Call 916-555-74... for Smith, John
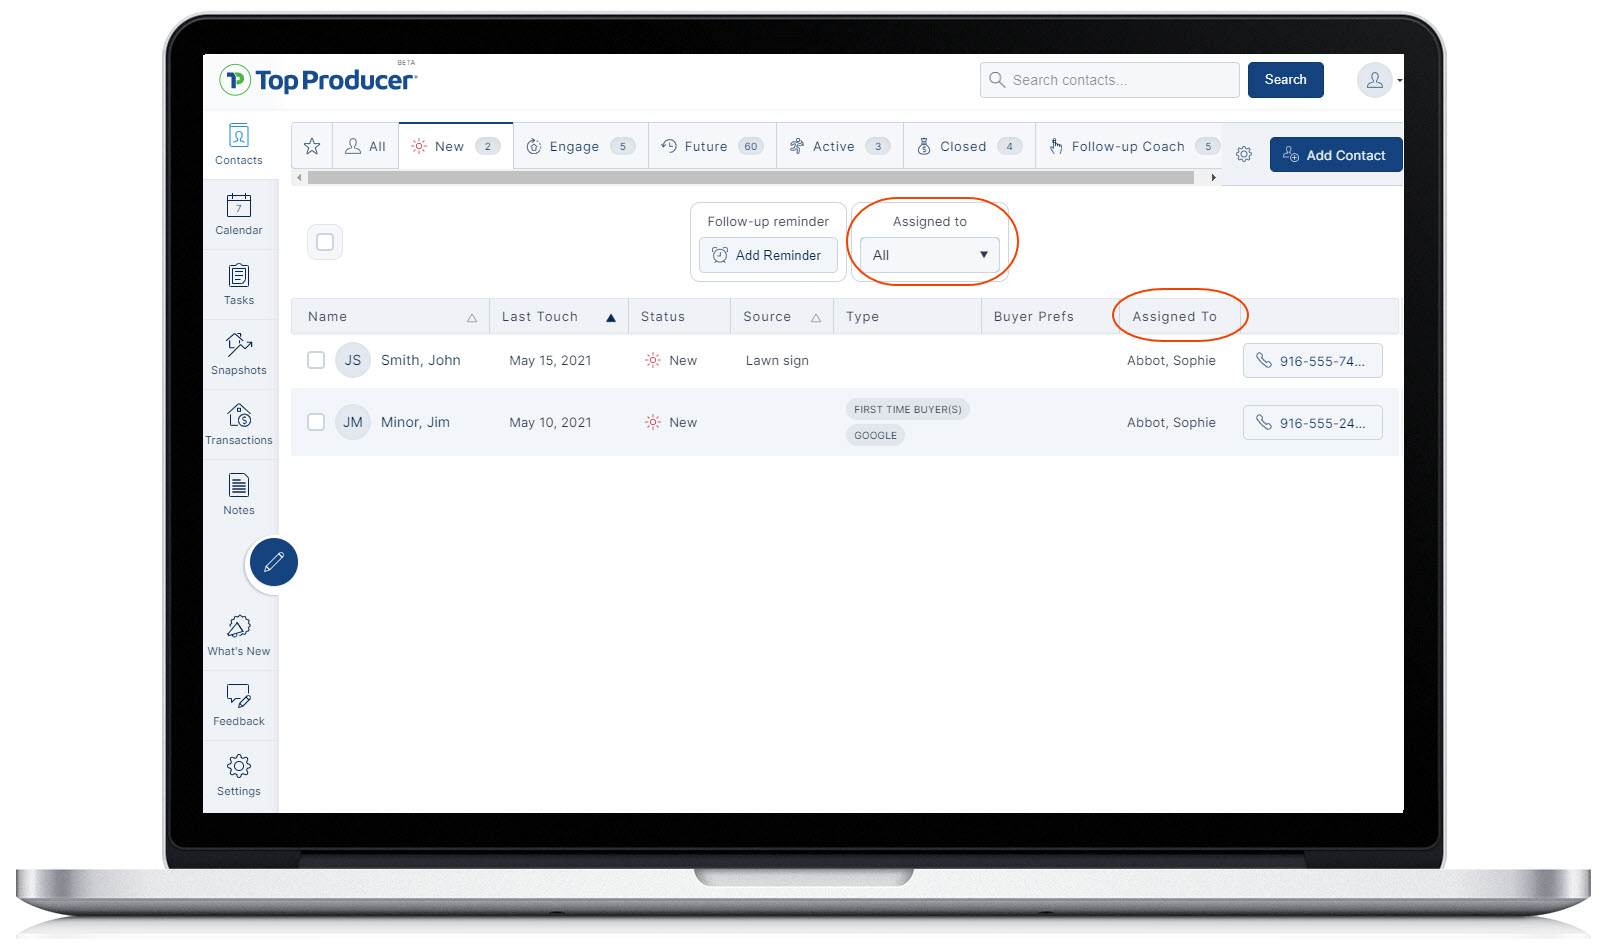1607x949 pixels. [x=1312, y=361]
